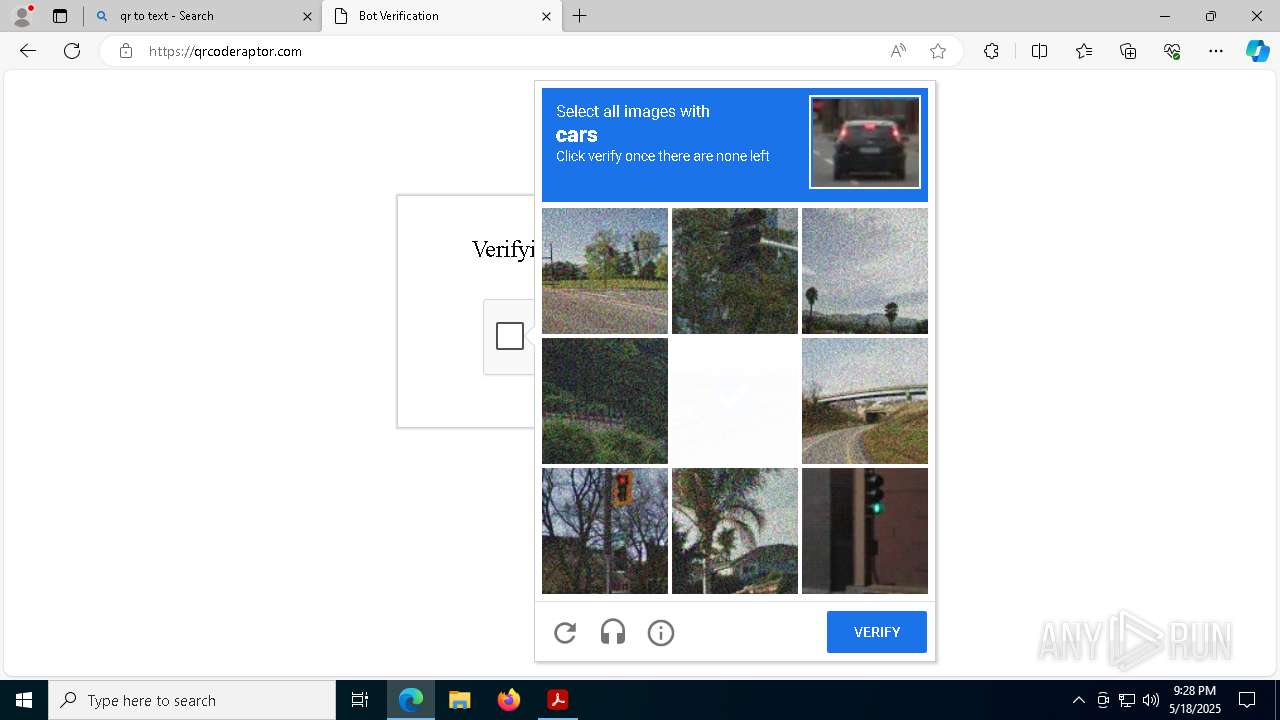Open a new tab with the plus button
The image size is (1280, 720).
point(580,16)
